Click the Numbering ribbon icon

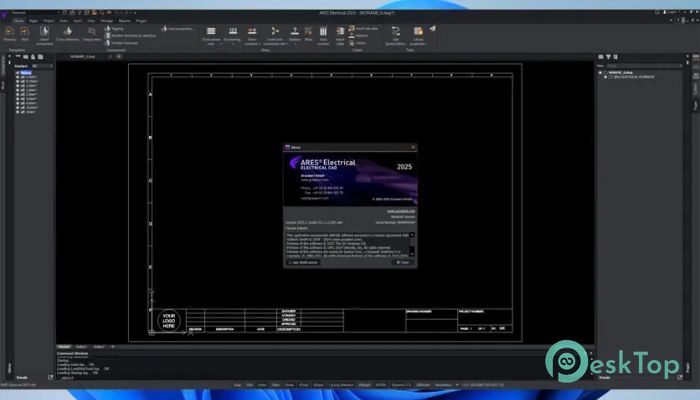(233, 31)
